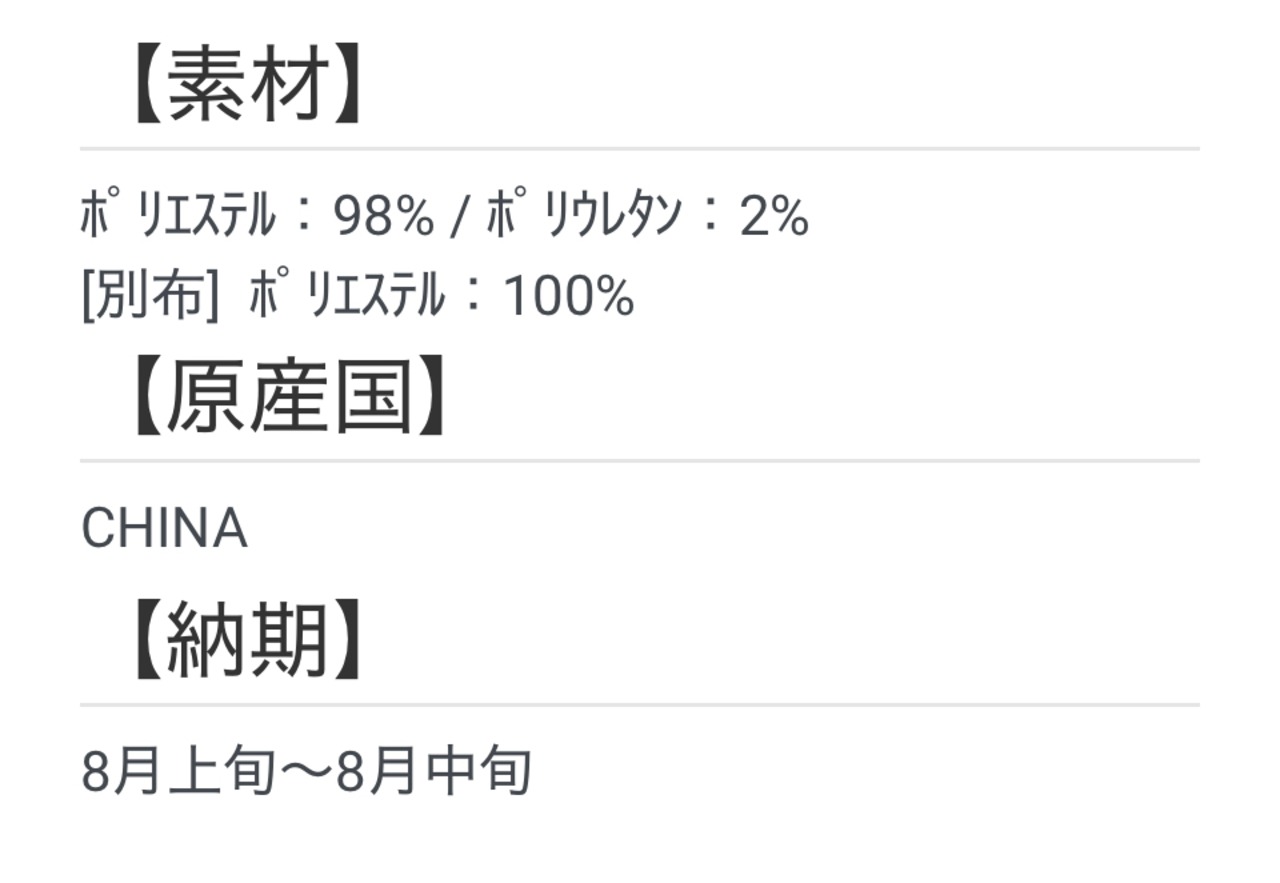Click the 100% percentage value
This screenshot has height=883, width=1280.
(569, 297)
